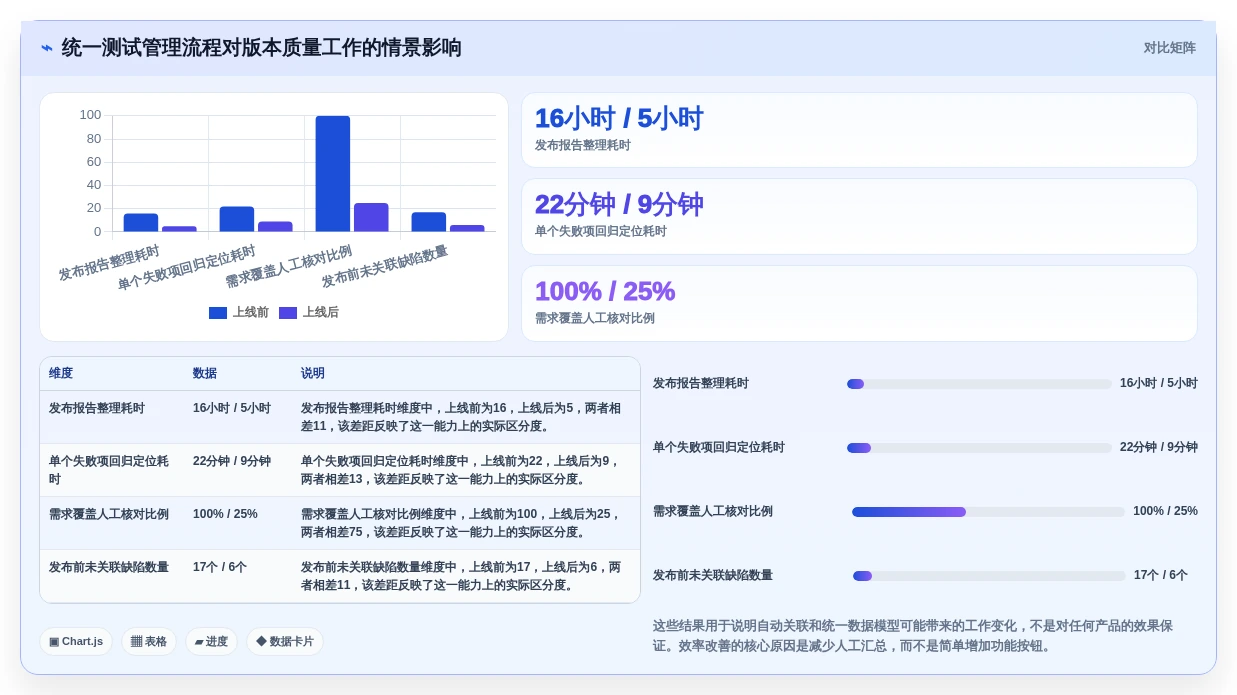The height and width of the screenshot is (695, 1237).
Task: Click table row label 发布前未关联缺陷数量
Action: 109,568
